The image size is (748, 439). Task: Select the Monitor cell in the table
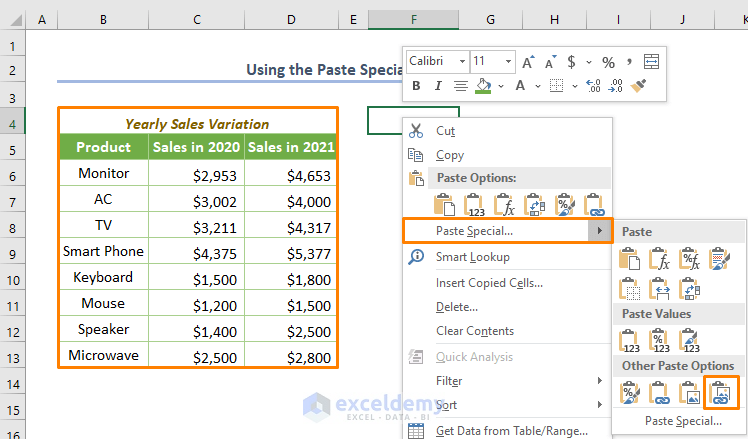[103, 173]
